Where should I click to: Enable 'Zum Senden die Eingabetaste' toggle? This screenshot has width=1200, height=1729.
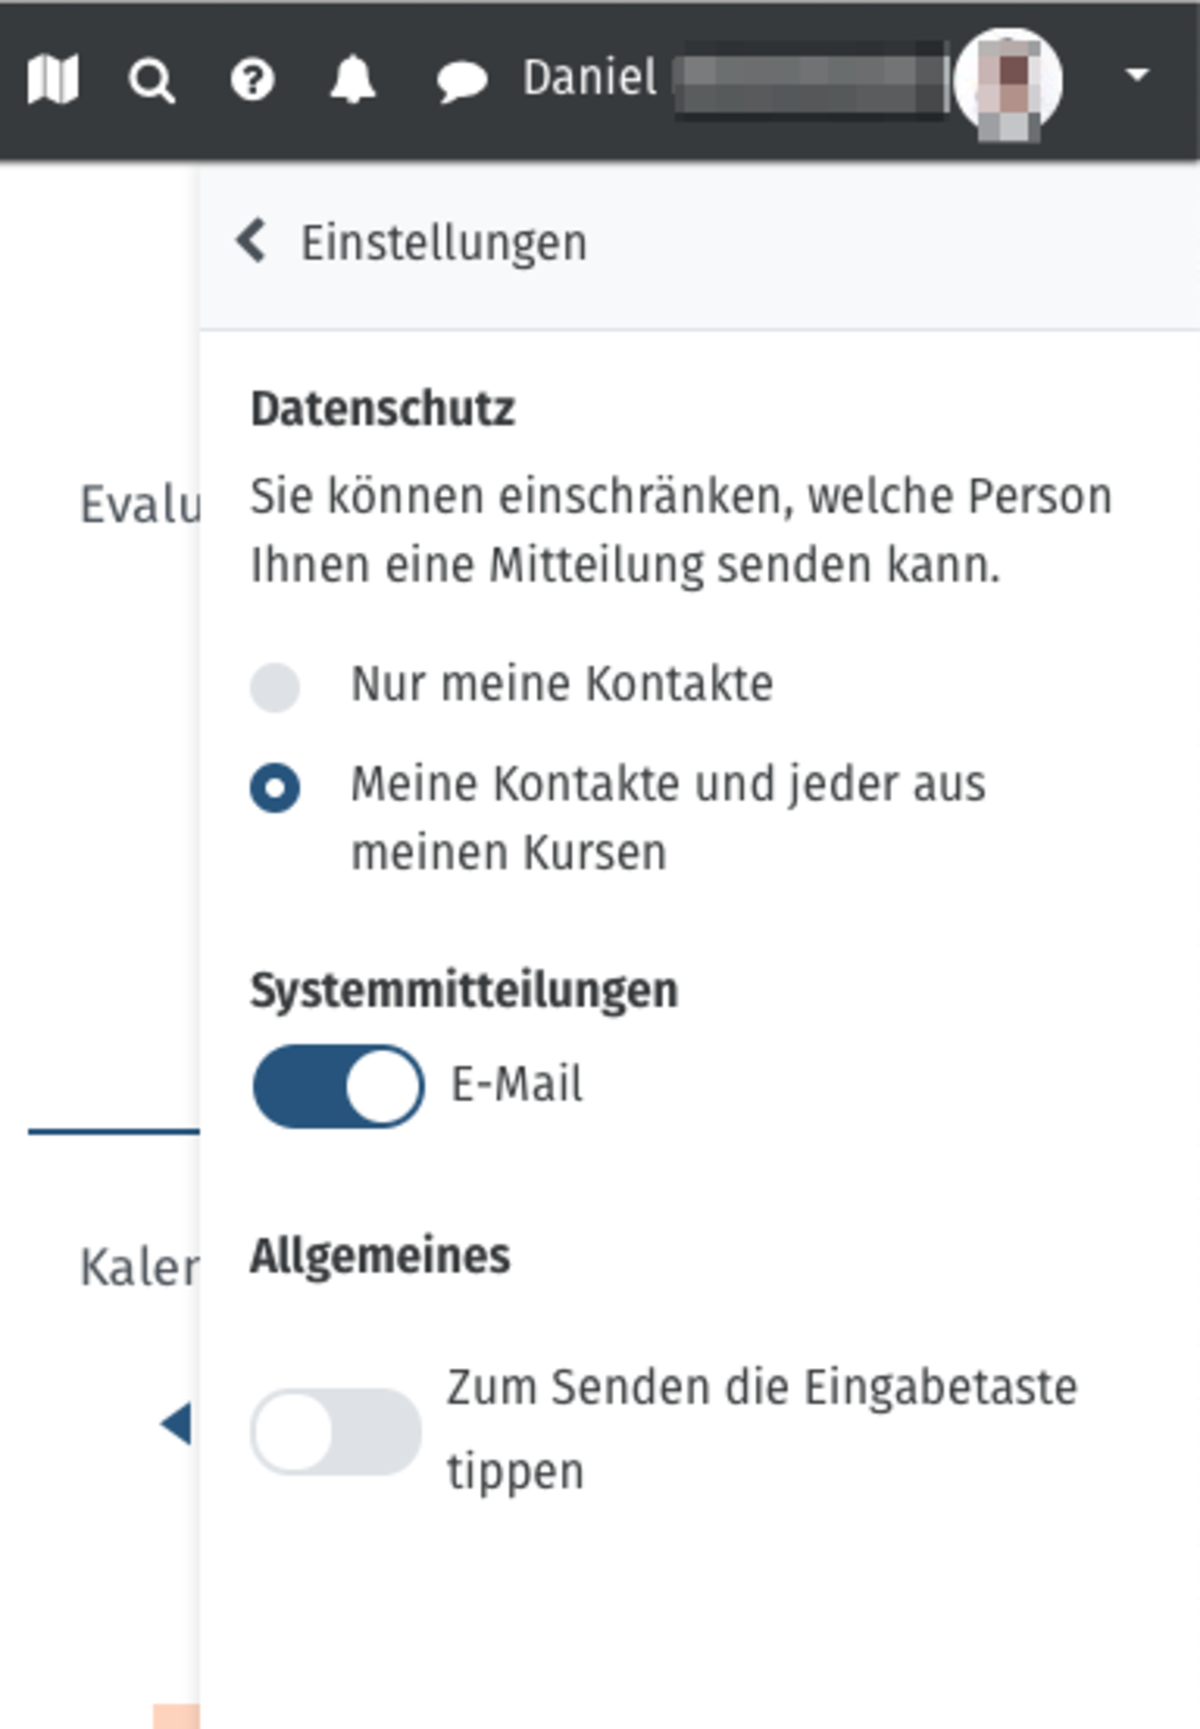click(335, 1431)
